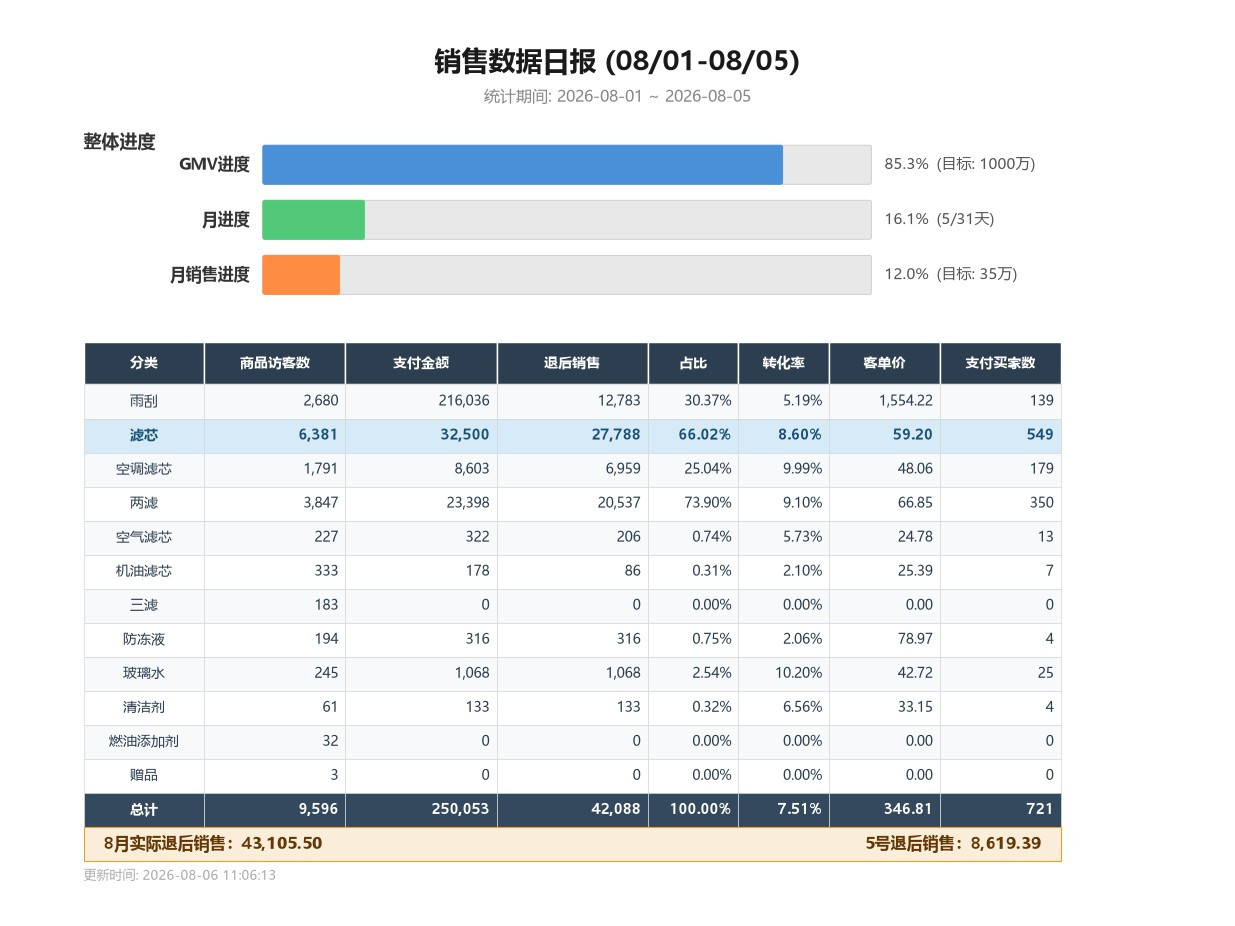Select the 清洁剂 category cell
The image size is (1235, 926).
click(144, 707)
